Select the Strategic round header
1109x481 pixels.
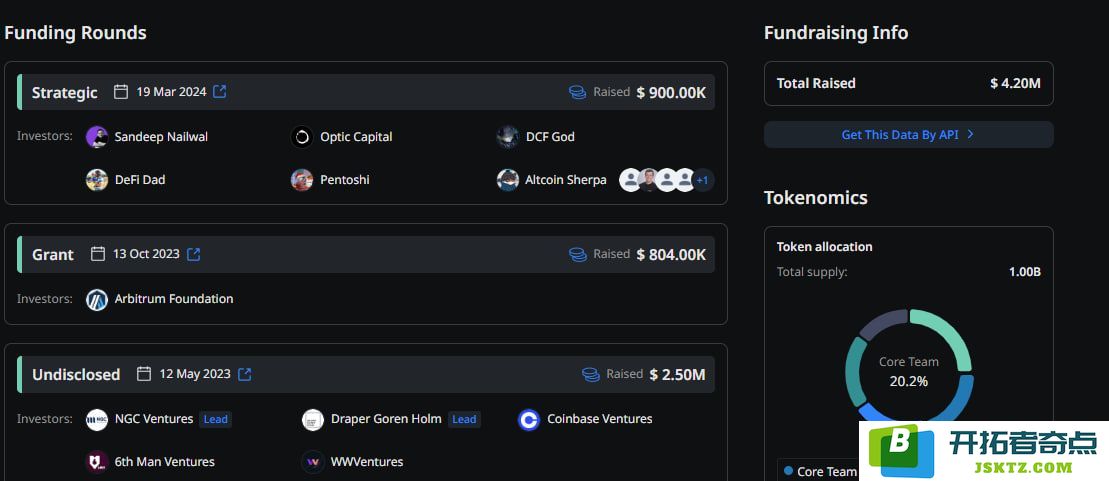coord(64,92)
